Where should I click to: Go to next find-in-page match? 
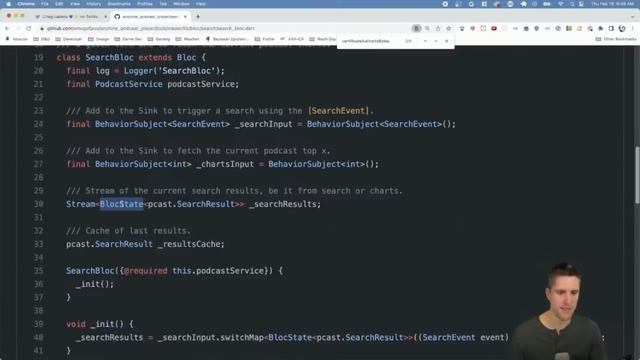pyautogui.click(x=436, y=41)
